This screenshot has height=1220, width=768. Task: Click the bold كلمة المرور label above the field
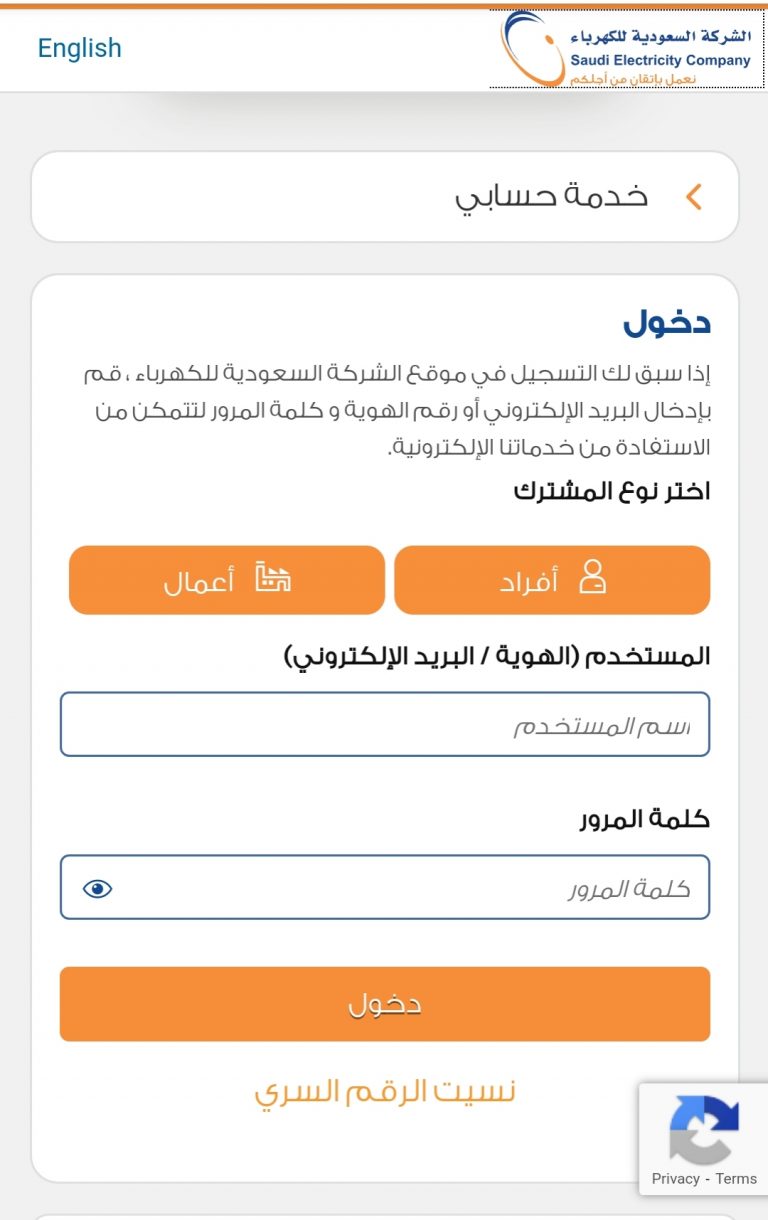(x=645, y=819)
